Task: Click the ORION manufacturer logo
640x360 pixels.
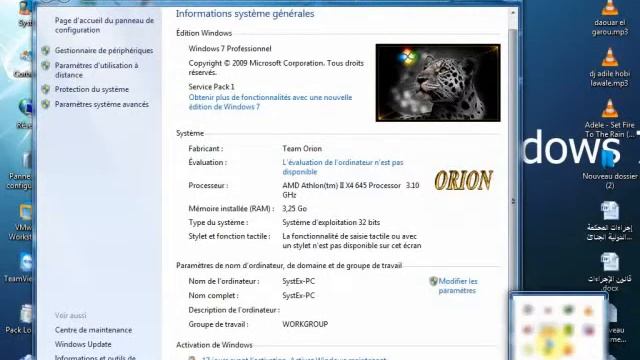Action: click(x=463, y=180)
